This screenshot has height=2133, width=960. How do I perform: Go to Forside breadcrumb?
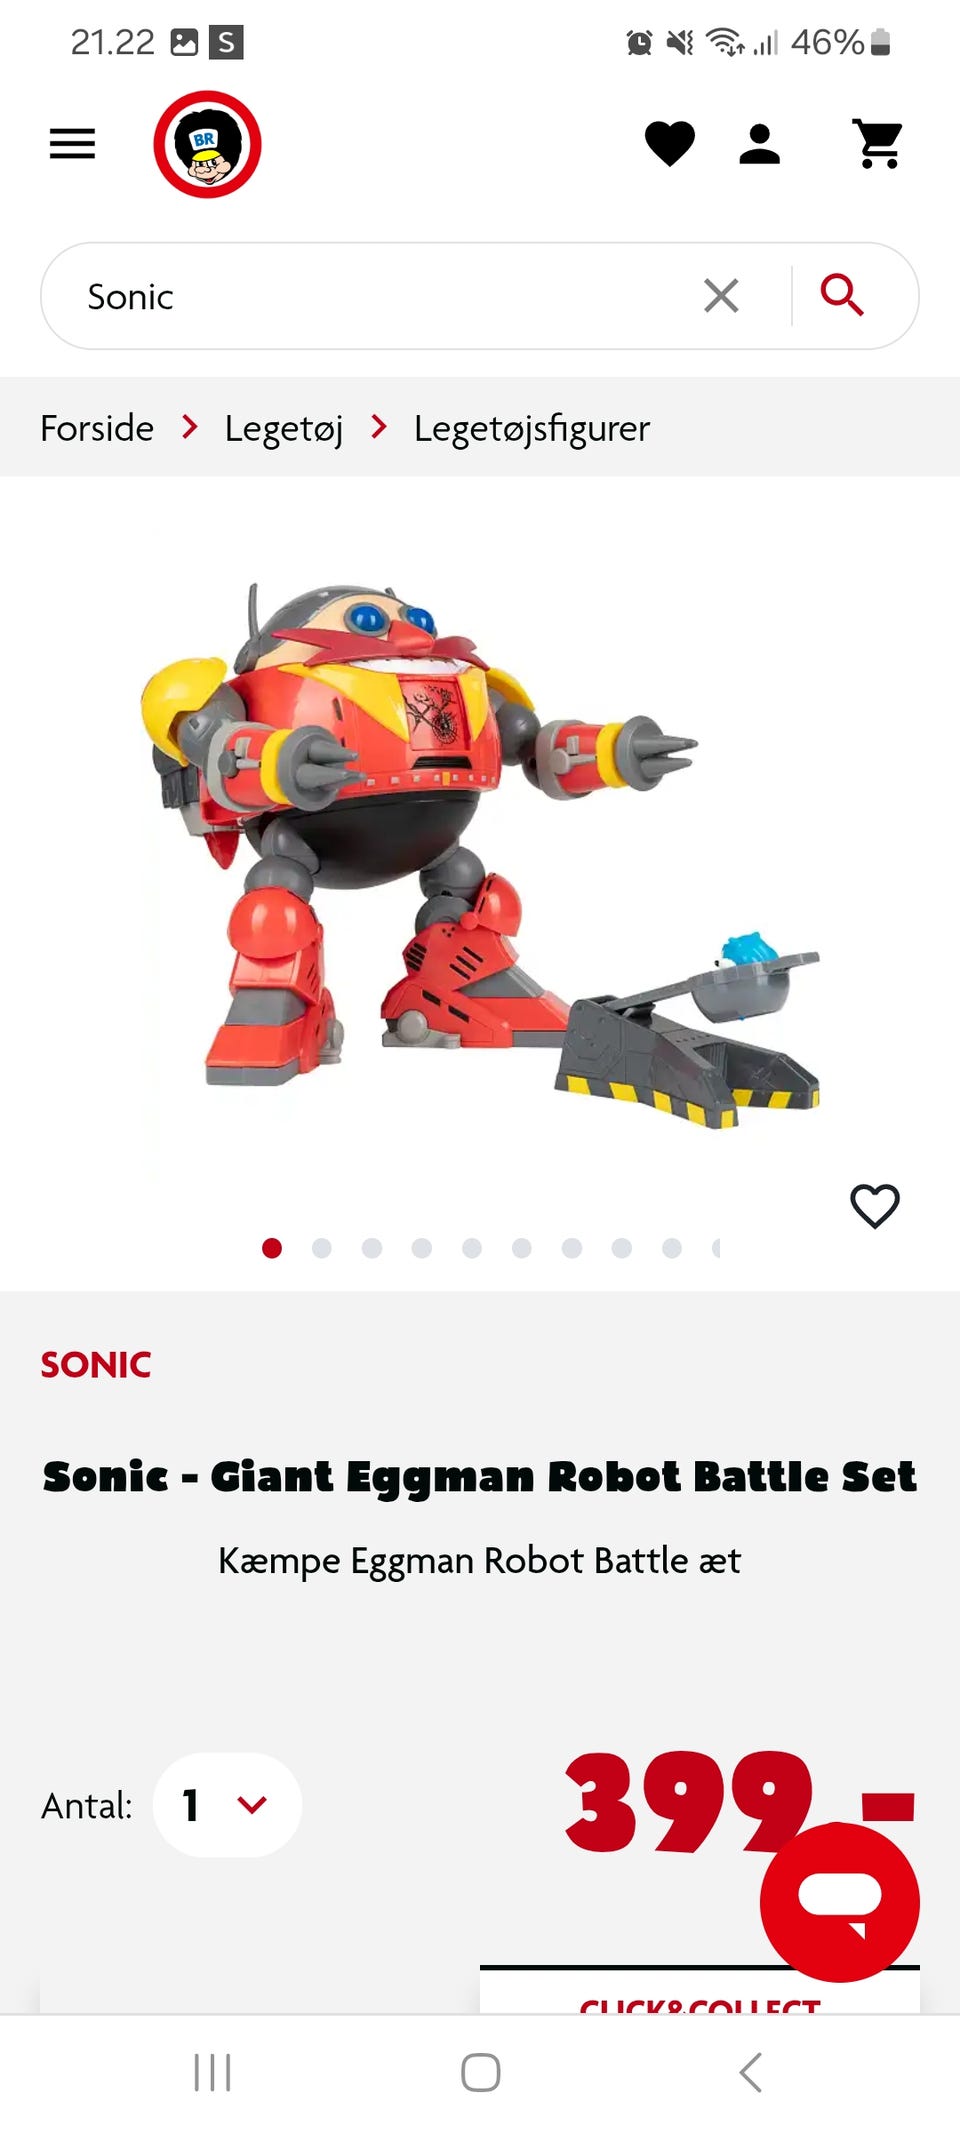pyautogui.click(x=97, y=428)
